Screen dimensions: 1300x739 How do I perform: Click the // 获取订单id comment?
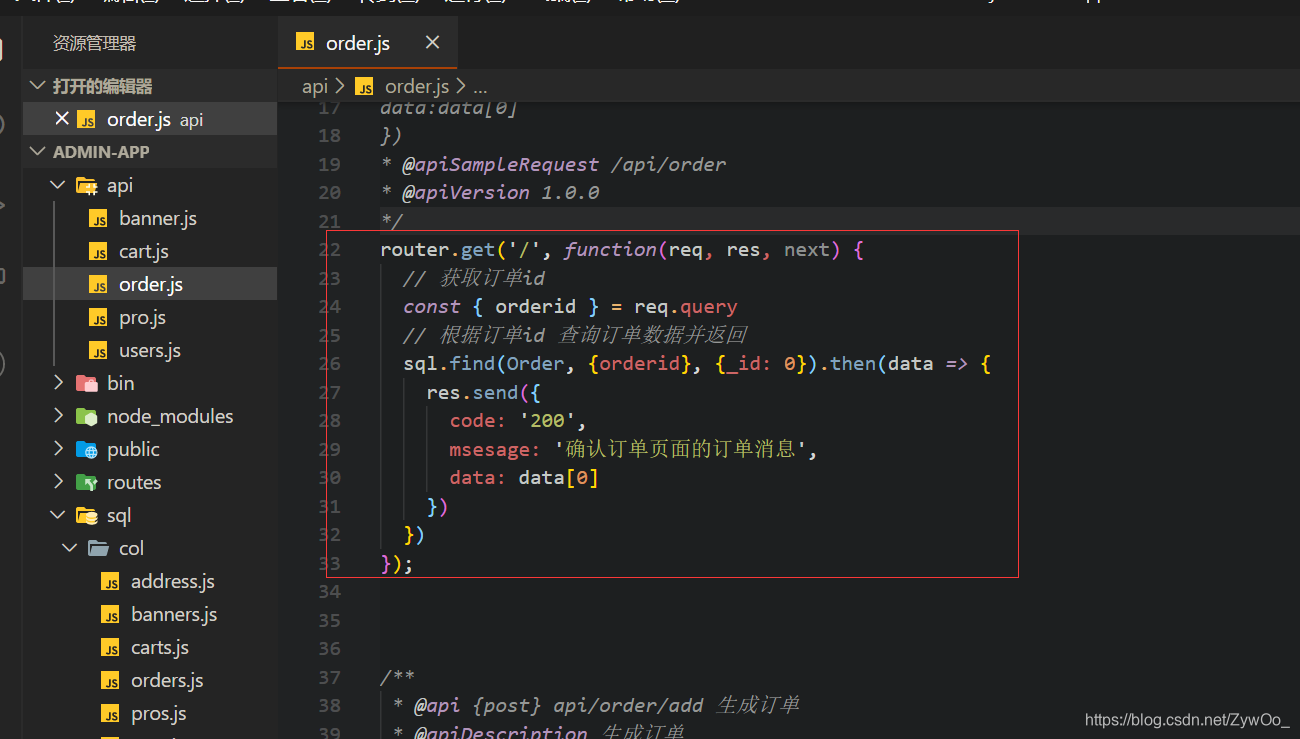point(474,278)
